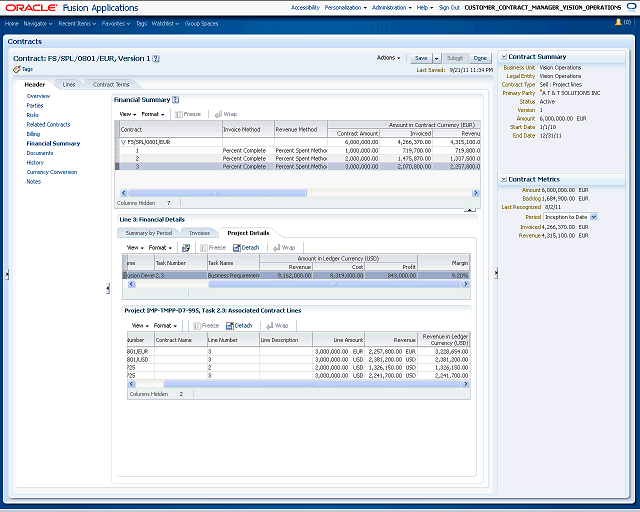The height and width of the screenshot is (512, 640).
Task: Open the Watchlist dropdown menu
Action: point(165,24)
